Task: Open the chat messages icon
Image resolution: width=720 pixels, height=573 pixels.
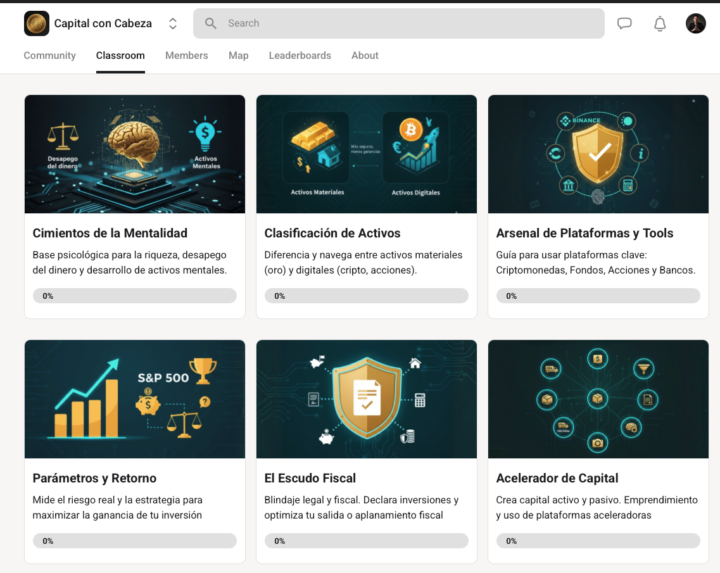Action: [x=624, y=24]
